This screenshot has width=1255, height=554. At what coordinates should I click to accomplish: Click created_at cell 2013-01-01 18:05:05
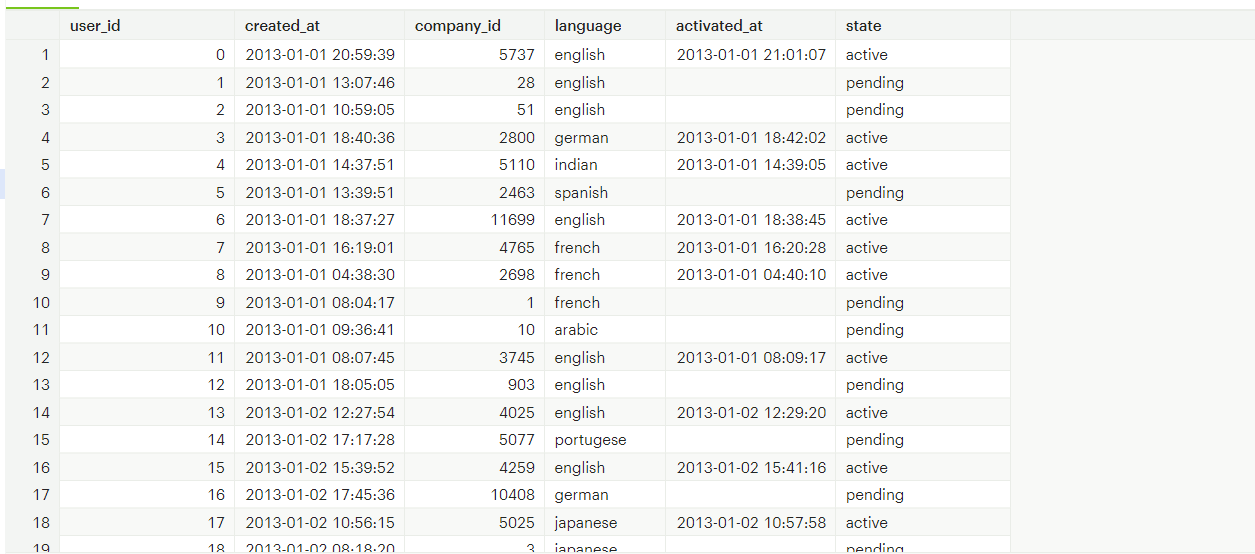[x=320, y=385]
